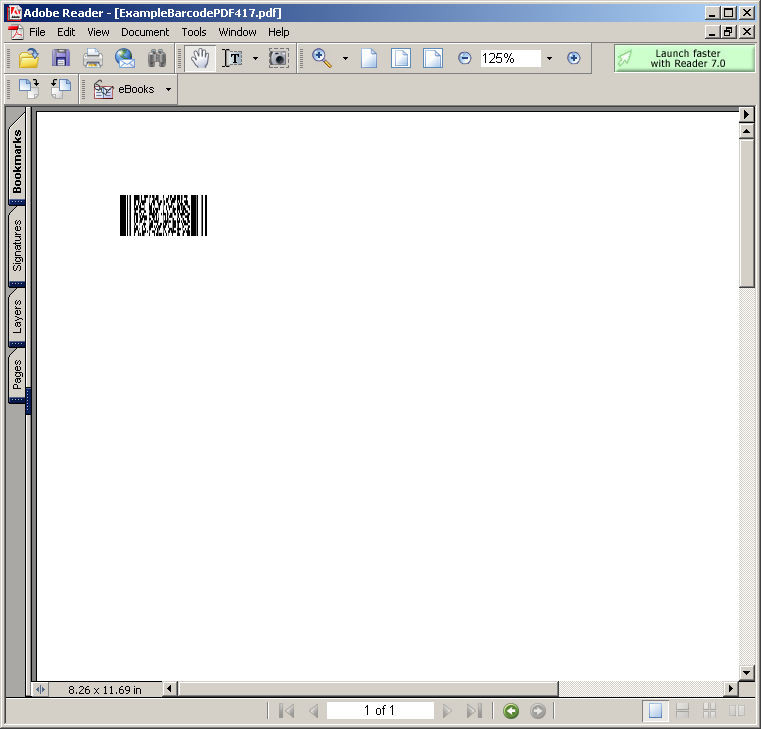Image resolution: width=761 pixels, height=729 pixels.
Task: Open the View menu
Action: click(x=98, y=32)
